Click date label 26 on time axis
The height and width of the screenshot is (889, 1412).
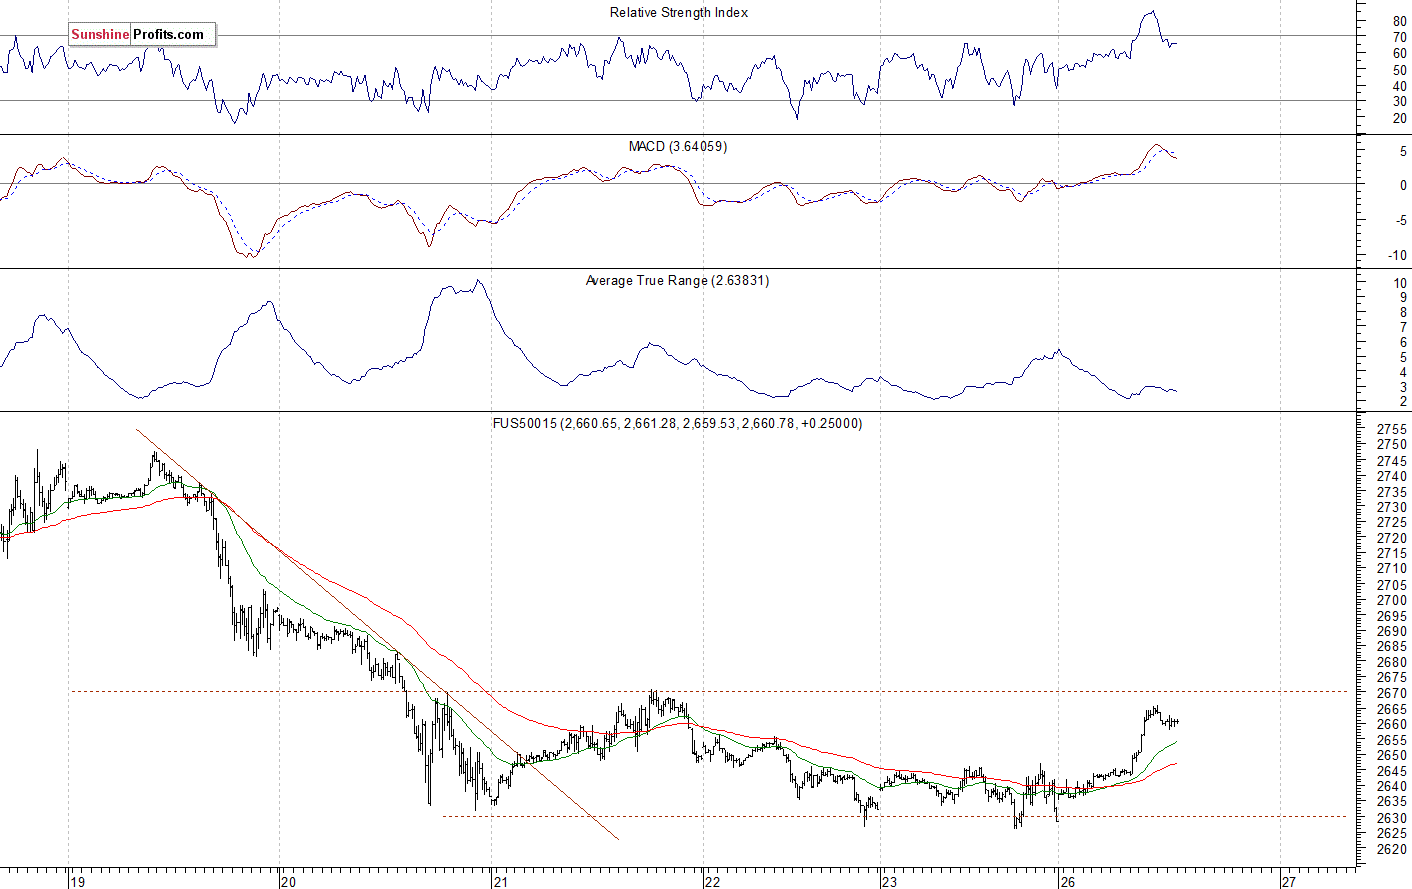[1067, 882]
